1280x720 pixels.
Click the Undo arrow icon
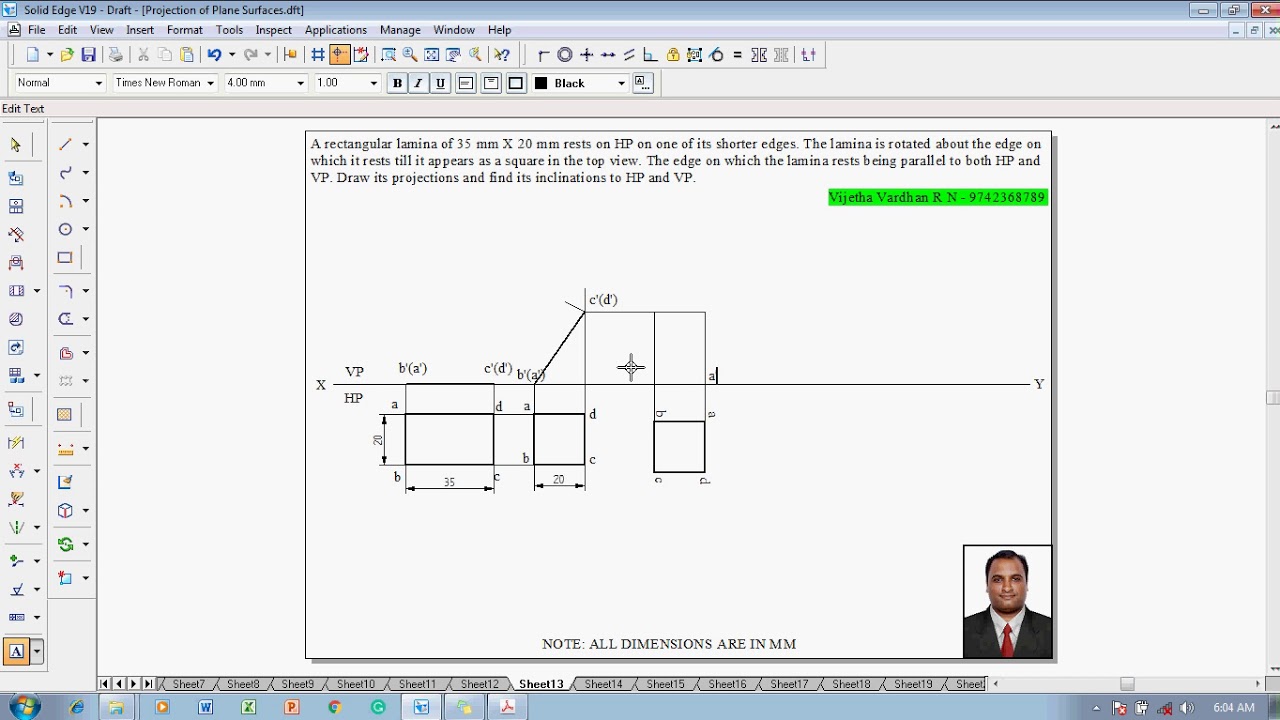214,55
